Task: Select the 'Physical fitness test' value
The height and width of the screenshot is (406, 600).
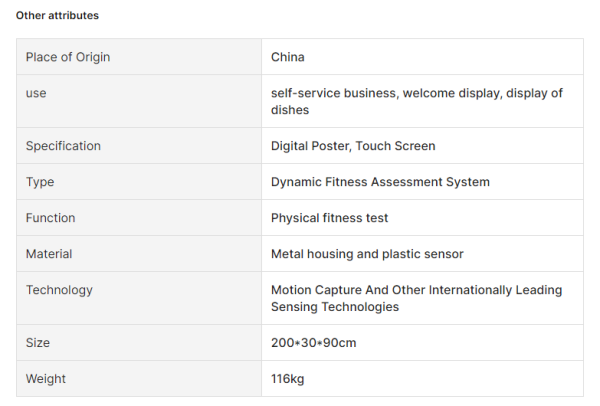Action: 329,218
